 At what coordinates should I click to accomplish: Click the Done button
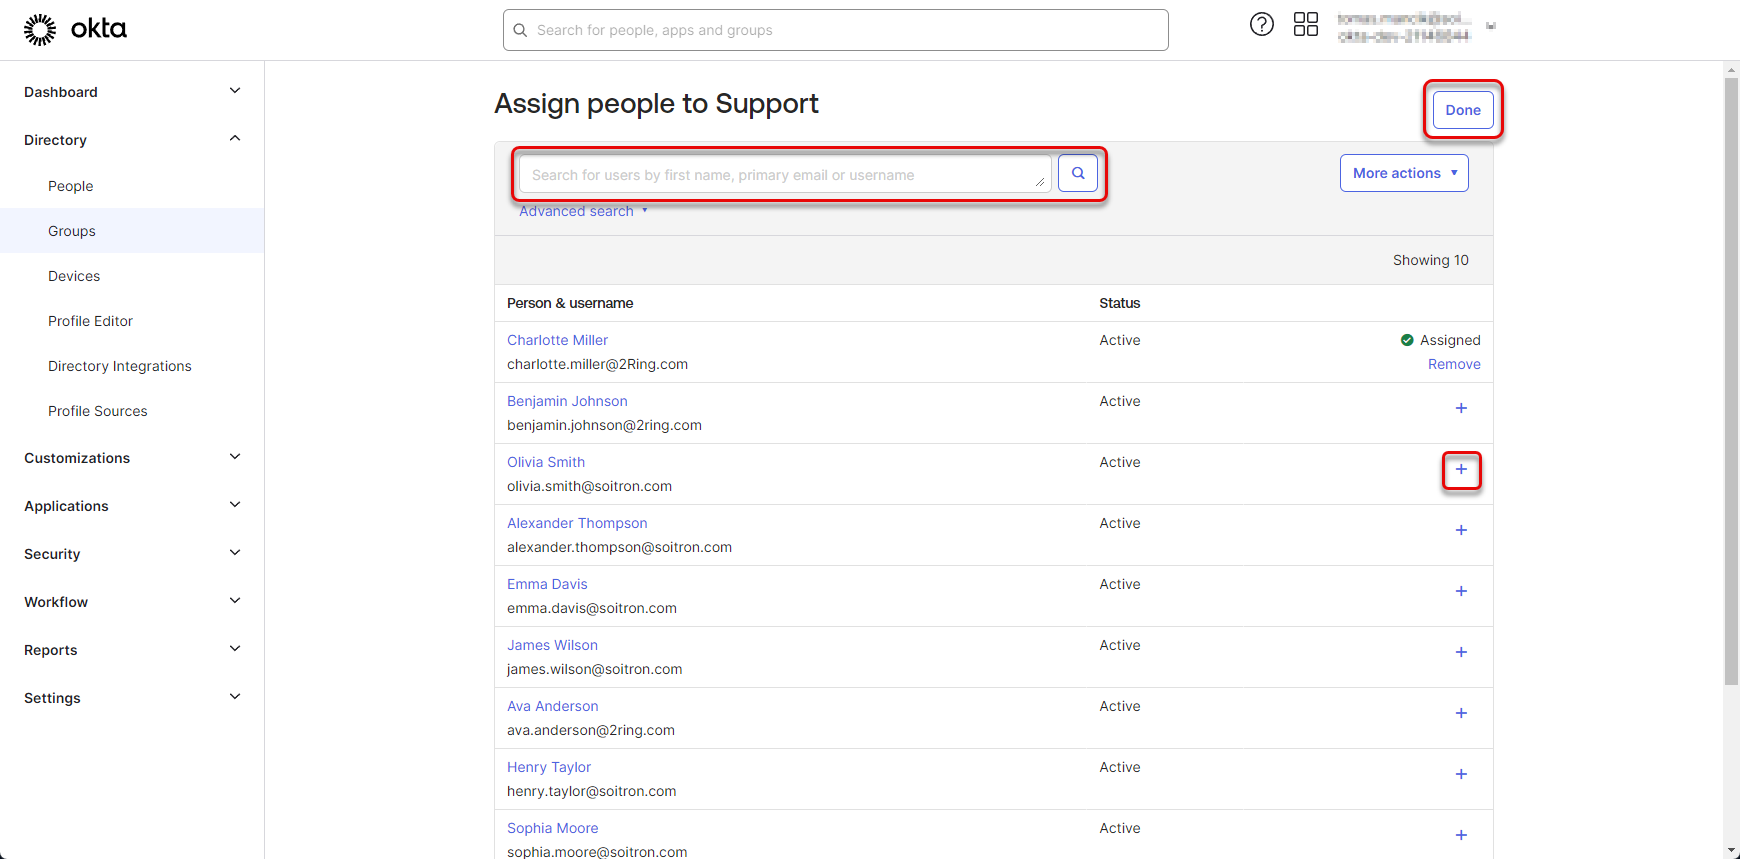tap(1462, 110)
